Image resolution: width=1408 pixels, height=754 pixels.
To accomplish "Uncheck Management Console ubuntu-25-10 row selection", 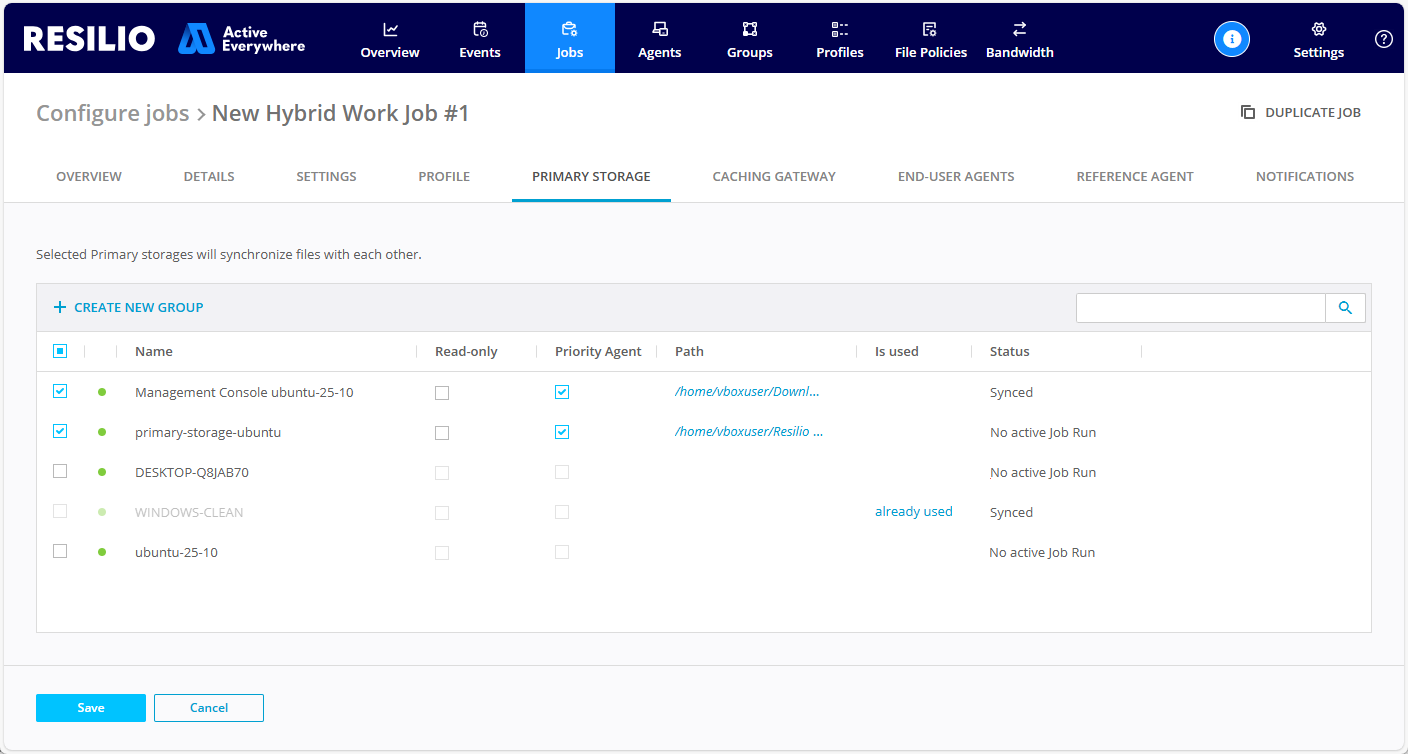I will (60, 391).
